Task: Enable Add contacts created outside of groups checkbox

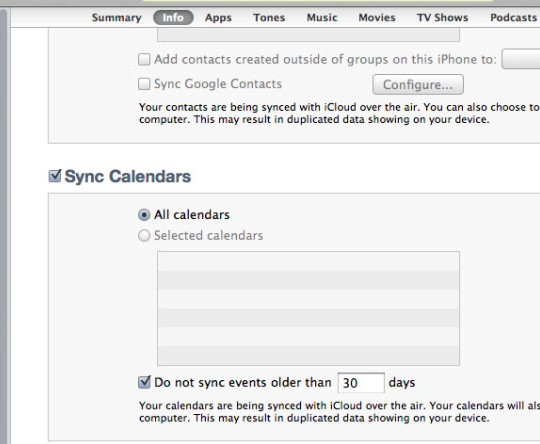Action: click(x=144, y=59)
